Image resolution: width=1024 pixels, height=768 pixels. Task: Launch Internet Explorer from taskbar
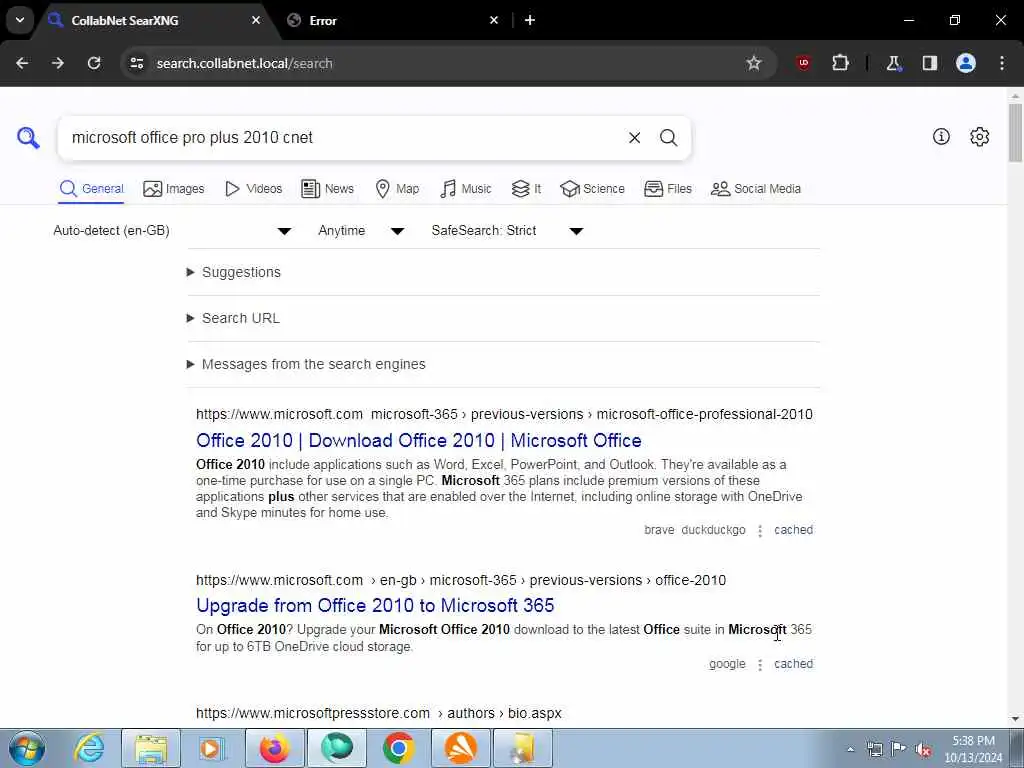pos(89,748)
